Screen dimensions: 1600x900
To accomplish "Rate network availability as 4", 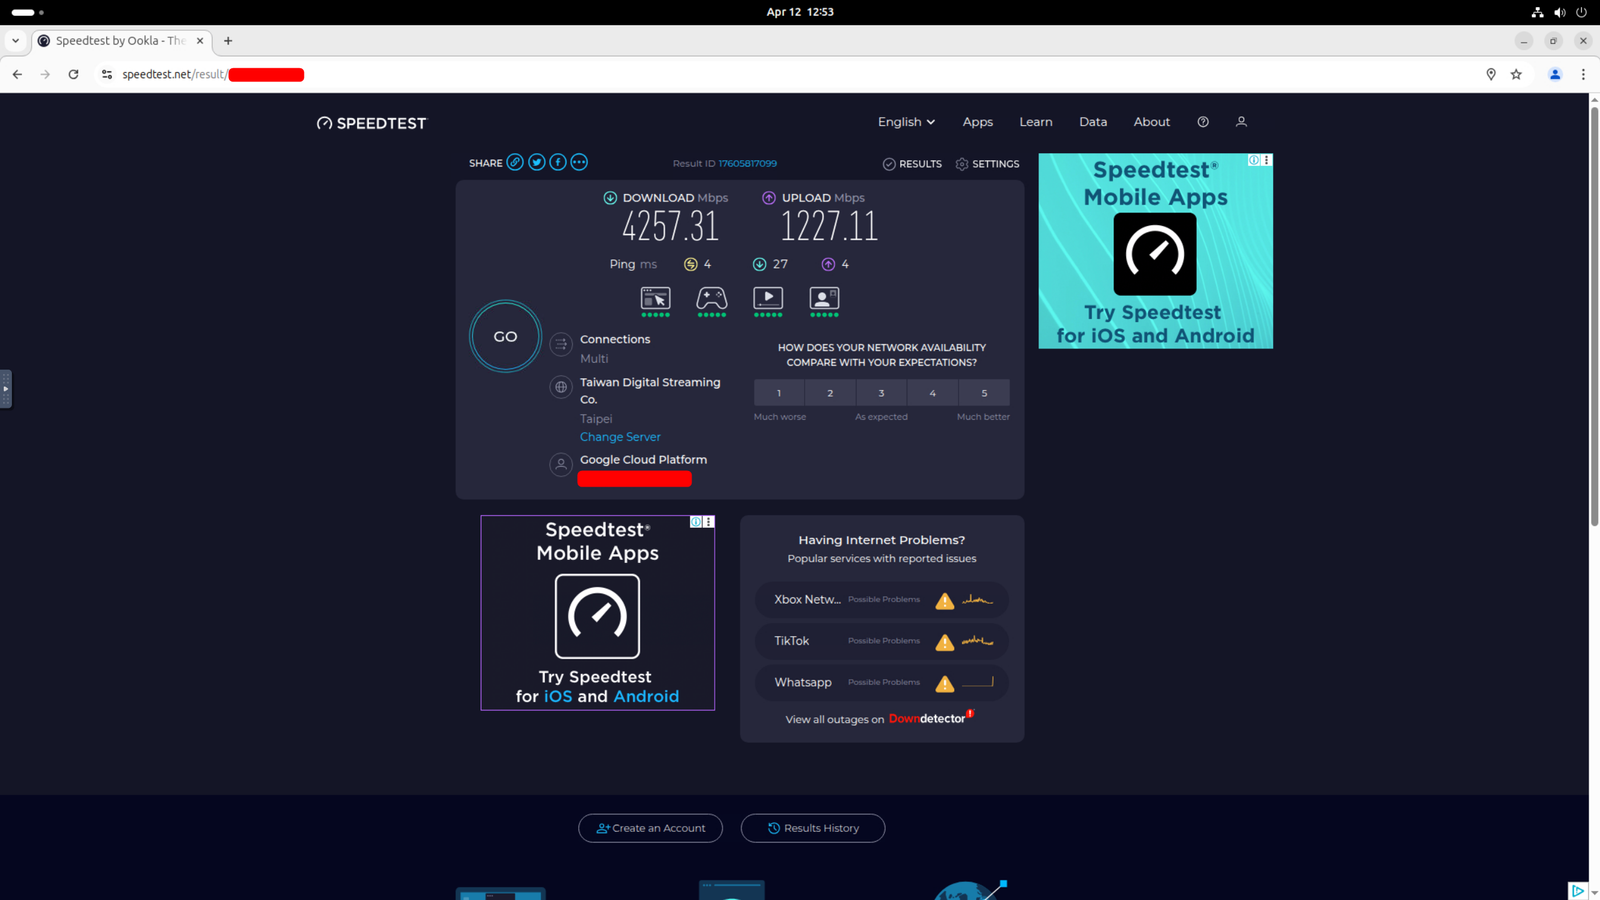I will (x=932, y=393).
